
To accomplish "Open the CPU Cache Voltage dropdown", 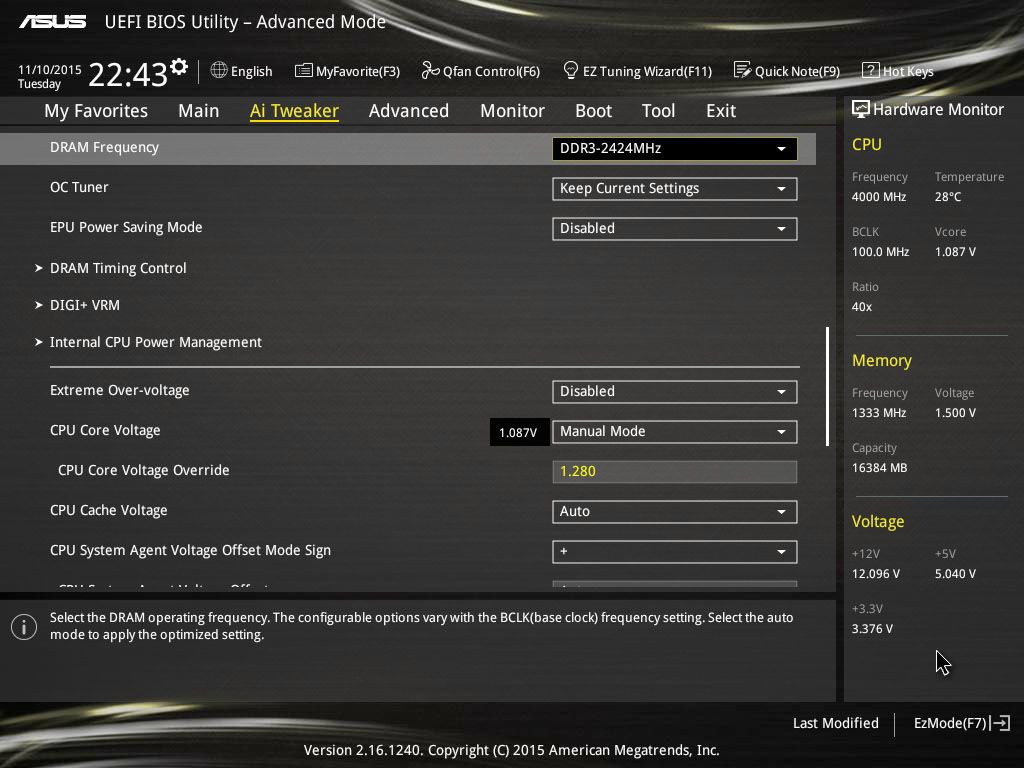I will coord(675,511).
